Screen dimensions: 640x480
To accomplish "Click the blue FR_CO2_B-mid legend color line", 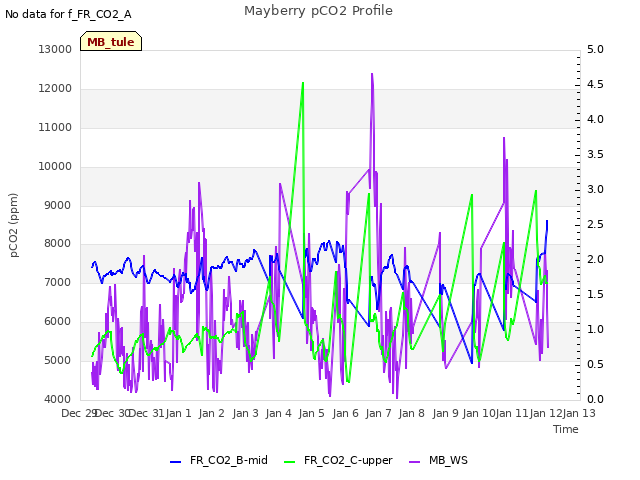I will click(x=176, y=462).
